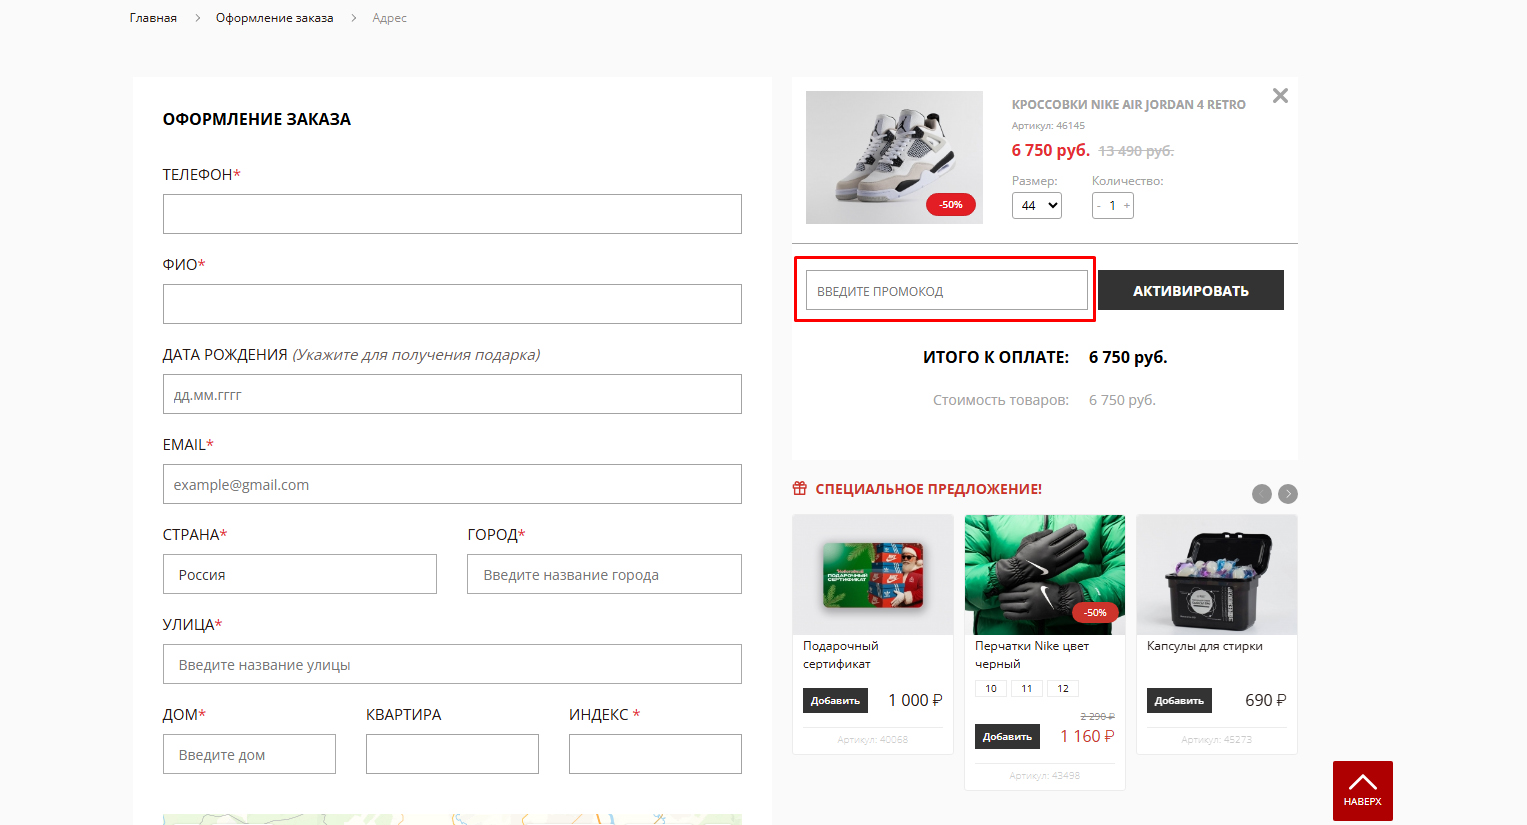1527x825 pixels.
Task: Click the gloves price 1 160 ₽
Action: pyautogui.click(x=1087, y=736)
